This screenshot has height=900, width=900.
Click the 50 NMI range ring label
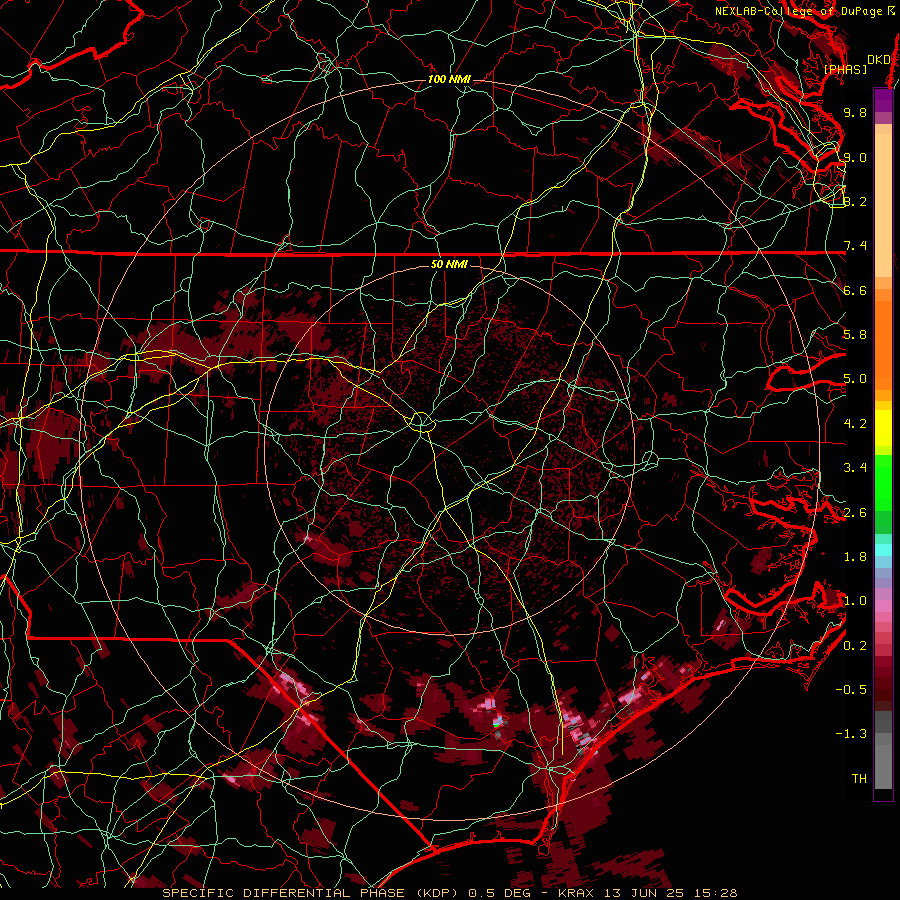449,264
